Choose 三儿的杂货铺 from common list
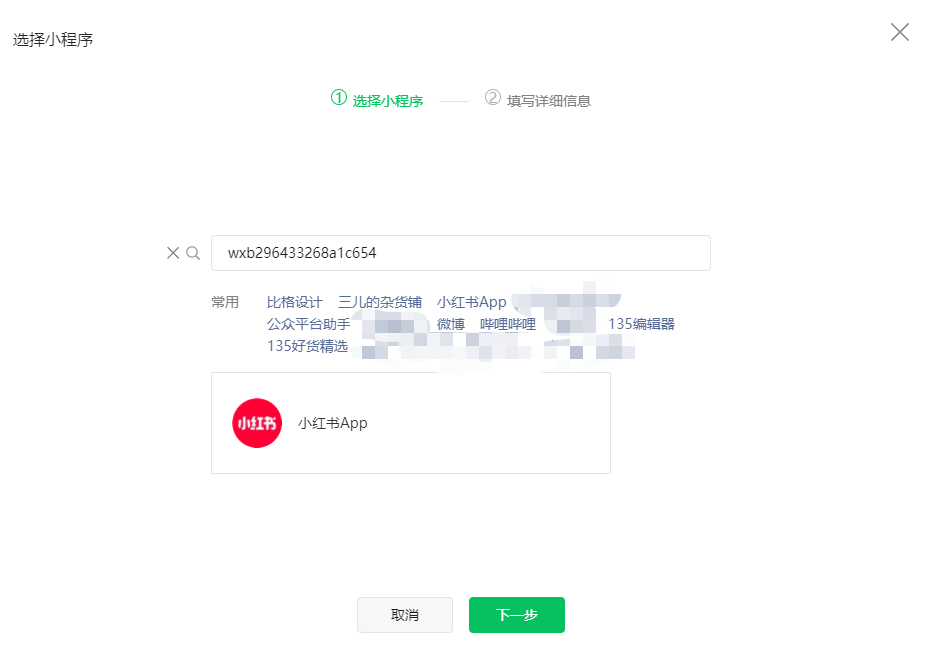The image size is (930, 661). [380, 302]
